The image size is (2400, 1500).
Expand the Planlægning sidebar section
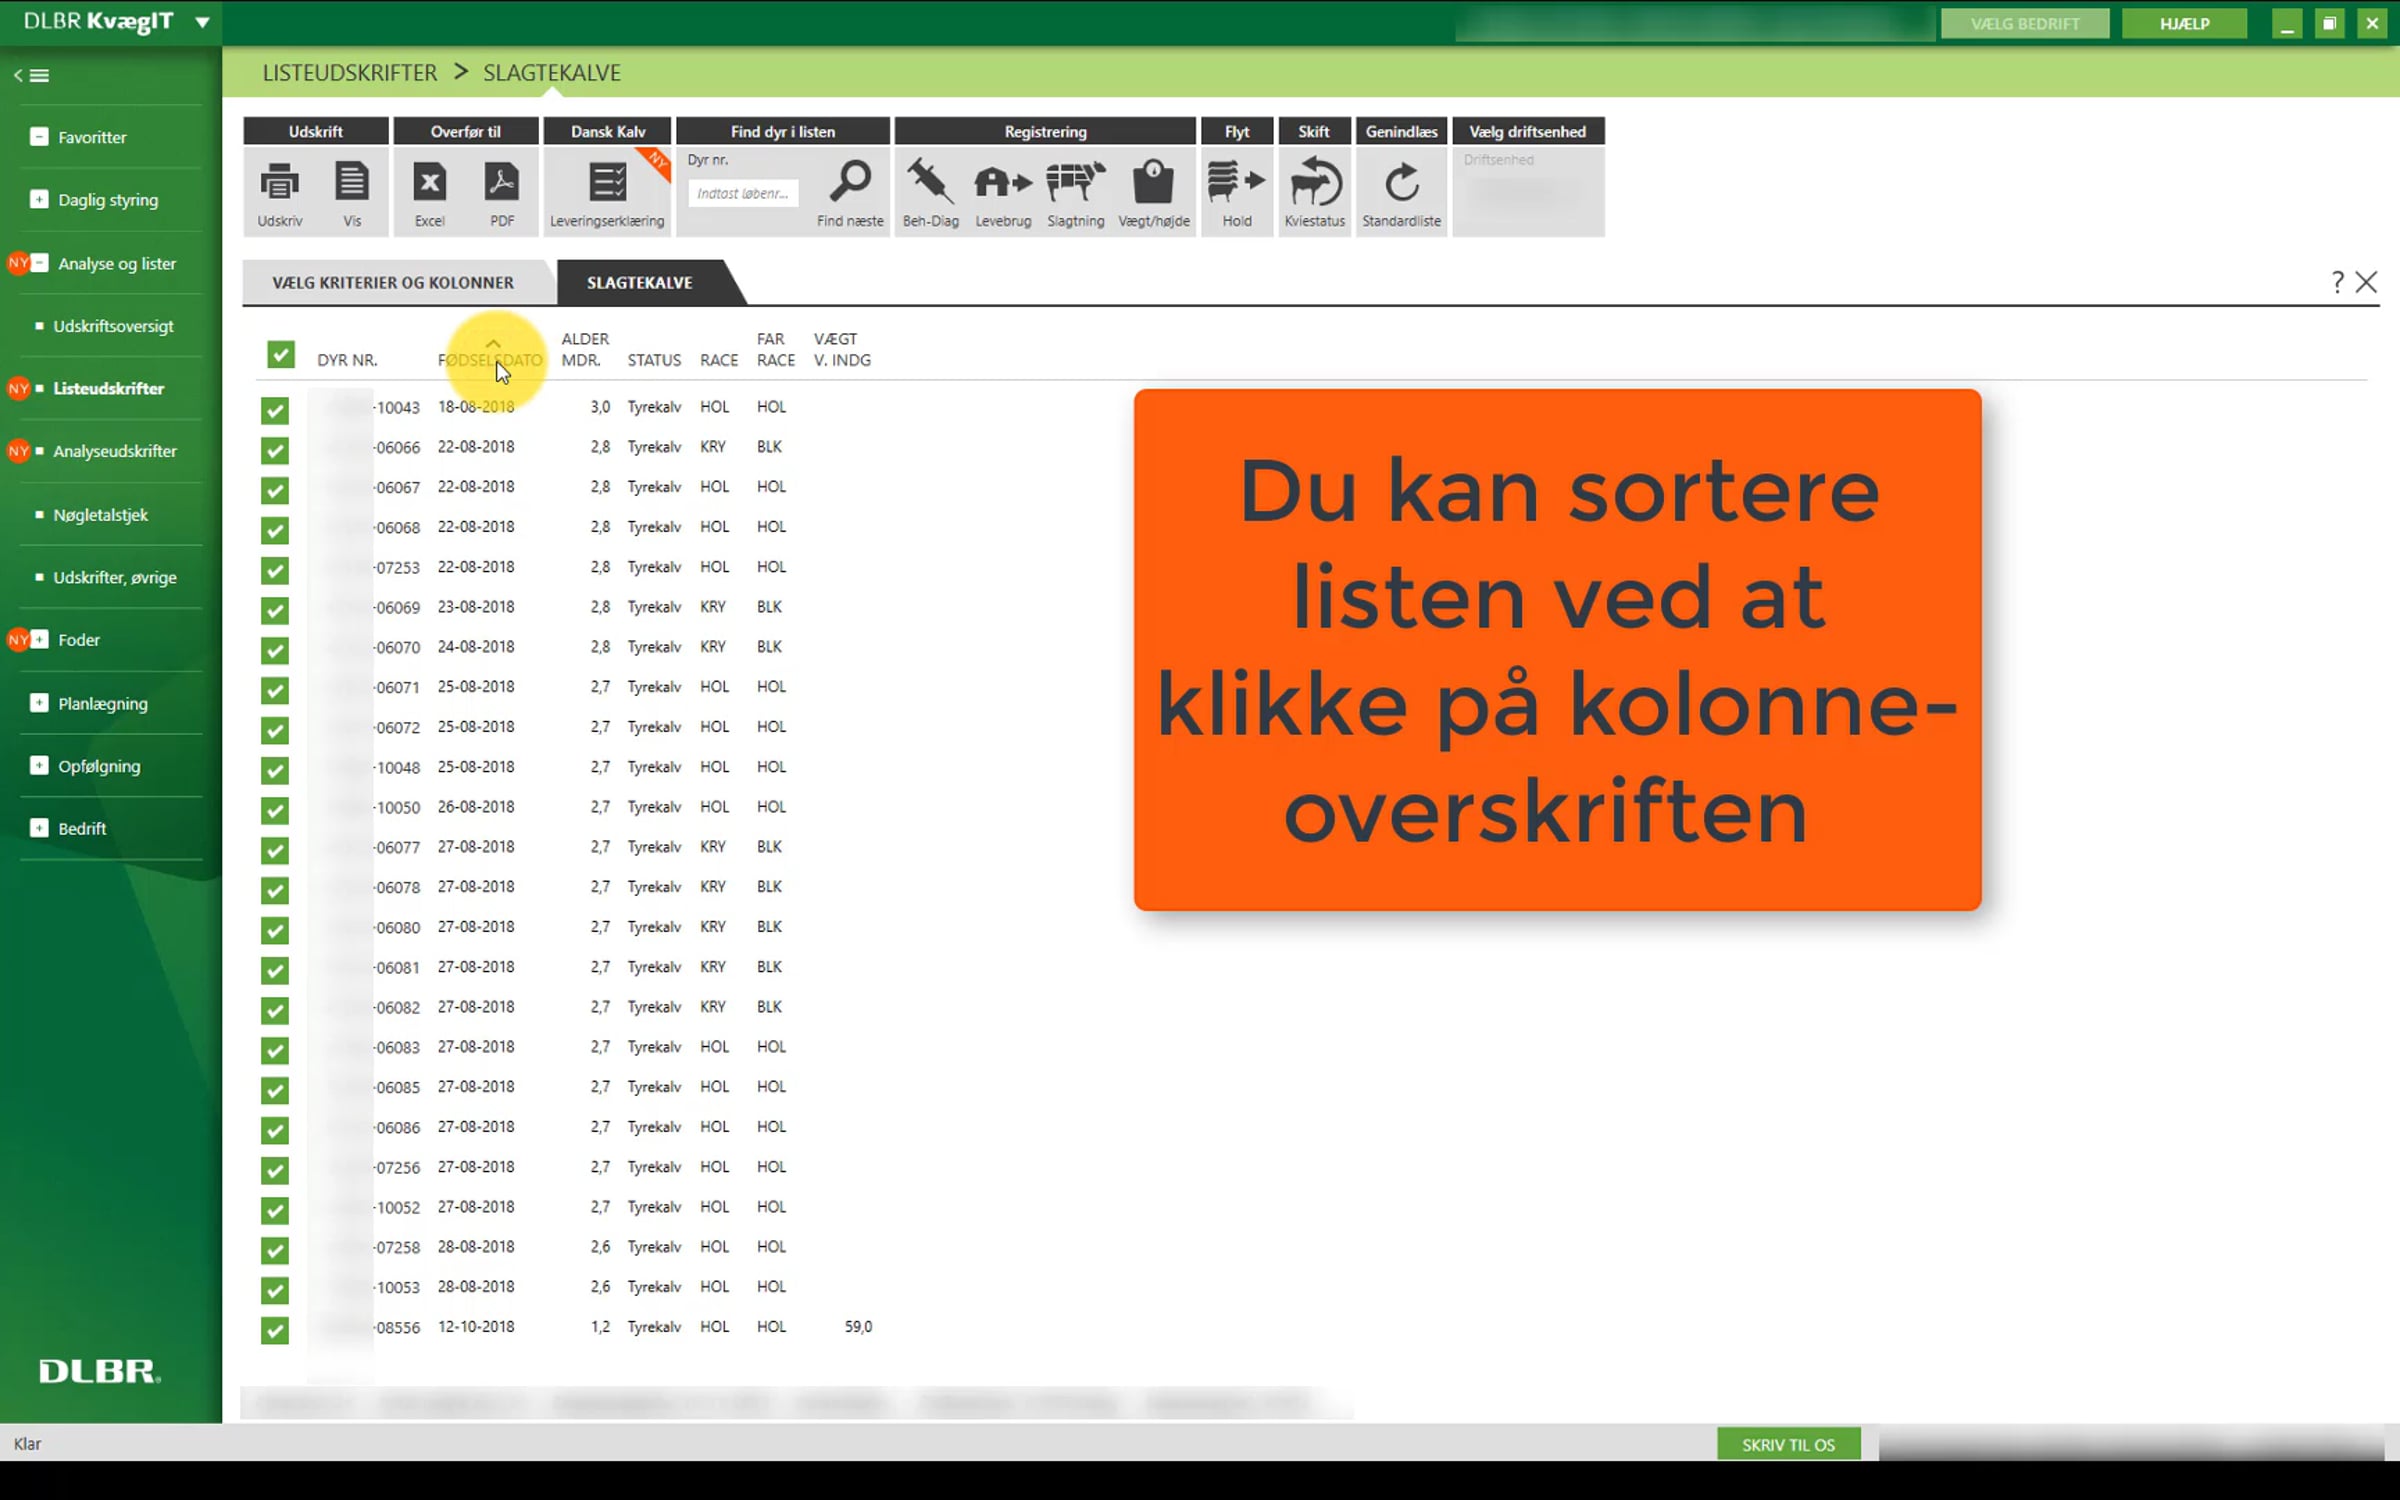pos(39,703)
